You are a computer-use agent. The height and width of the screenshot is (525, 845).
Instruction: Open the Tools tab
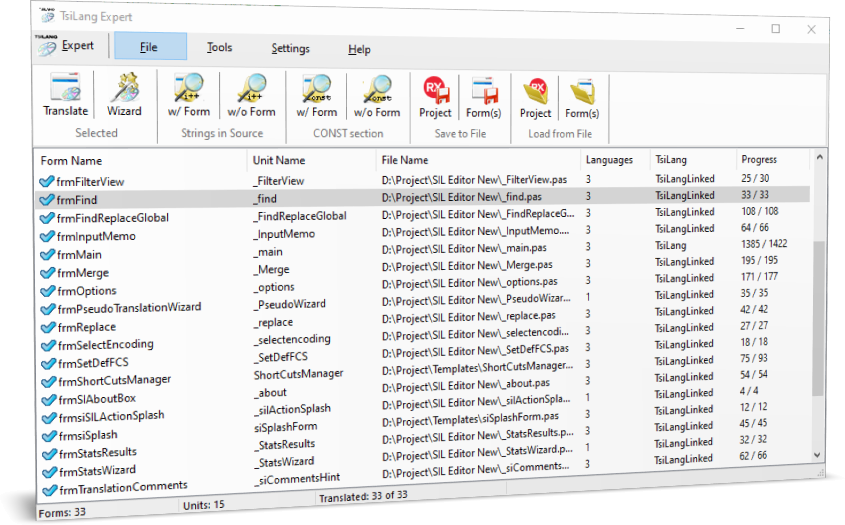(219, 47)
